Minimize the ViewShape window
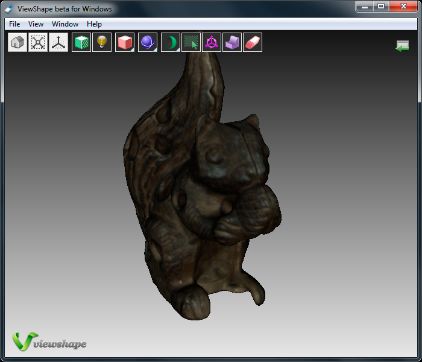Screen dimensions: 422x362 point(365,7)
